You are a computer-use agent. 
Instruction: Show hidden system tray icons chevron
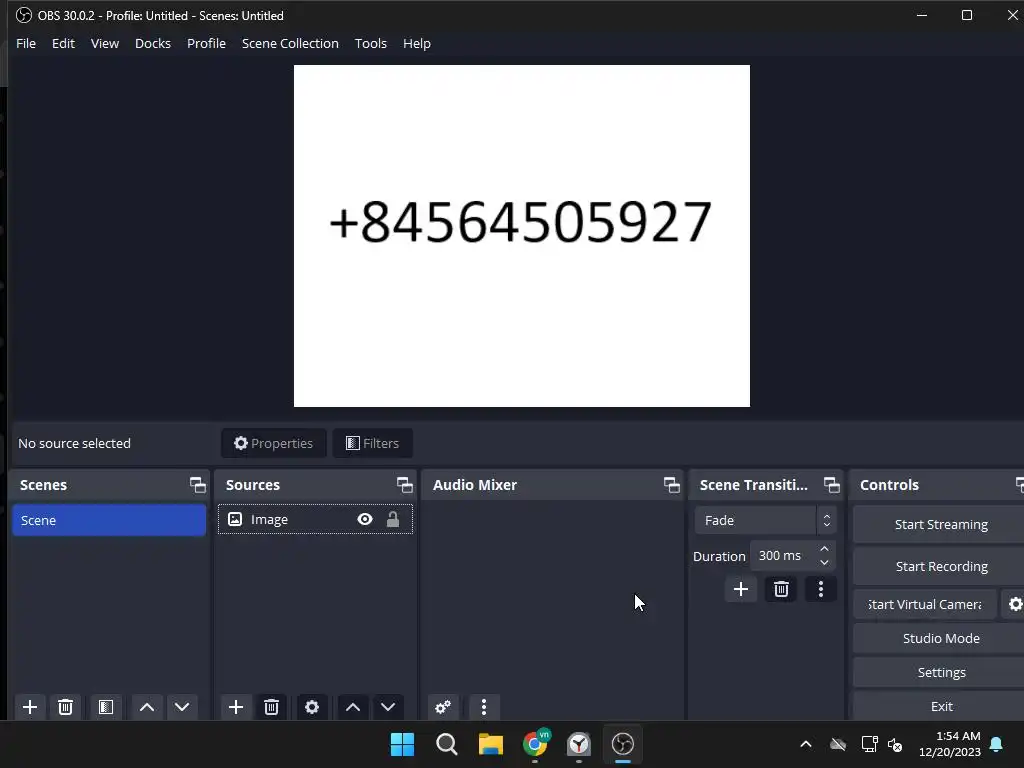click(x=806, y=744)
